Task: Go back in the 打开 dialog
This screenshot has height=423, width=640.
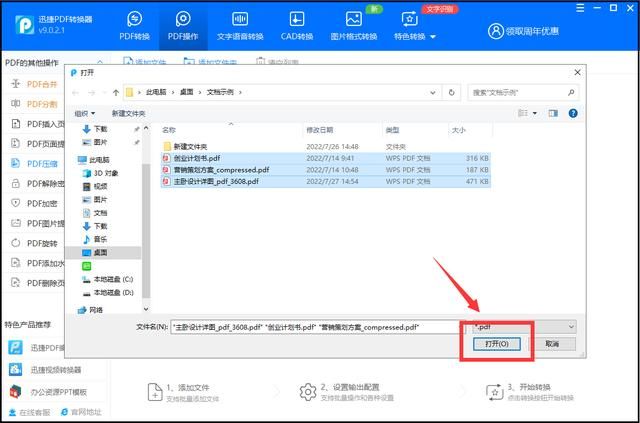Action: [x=75, y=93]
